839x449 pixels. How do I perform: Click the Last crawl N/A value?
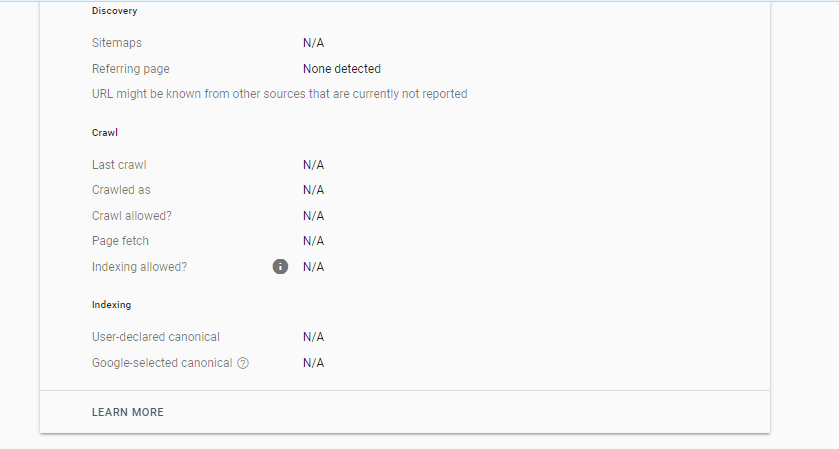[x=314, y=165]
